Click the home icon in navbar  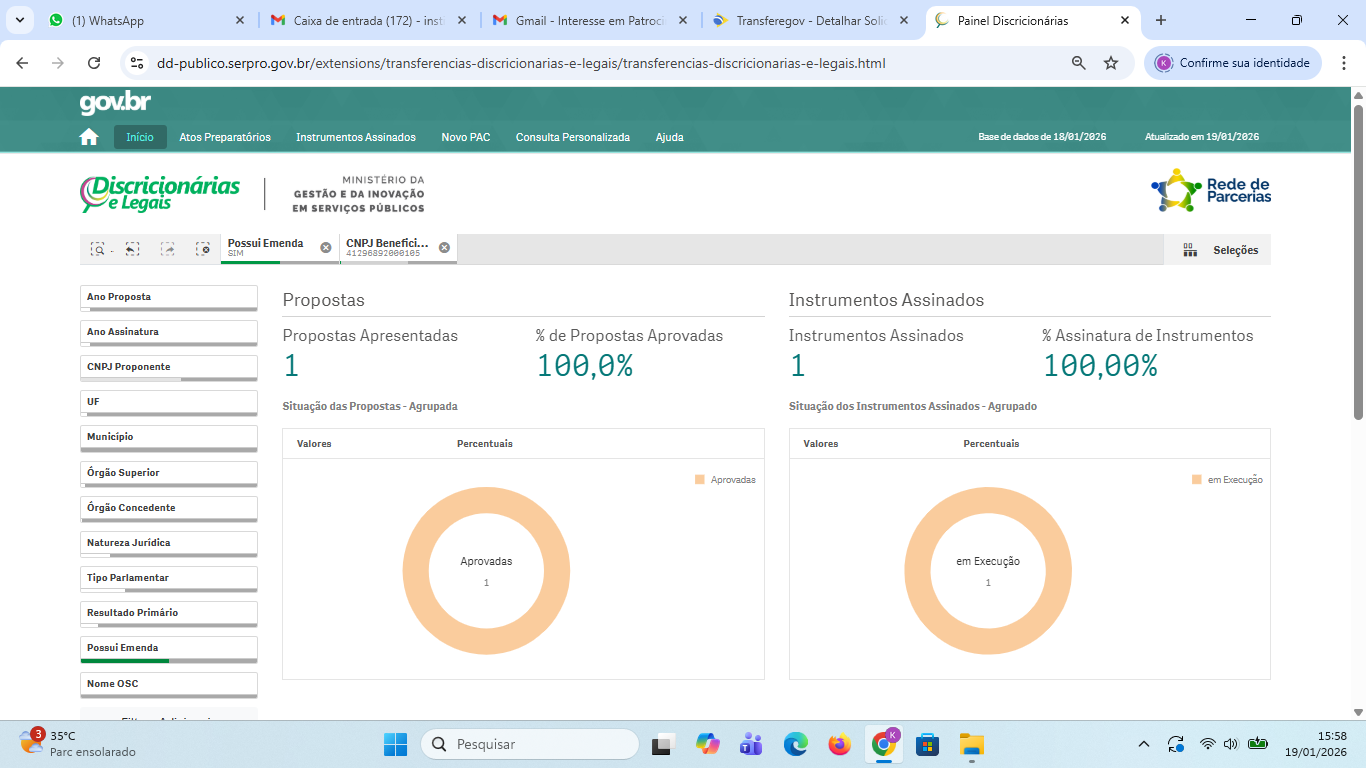(x=89, y=137)
